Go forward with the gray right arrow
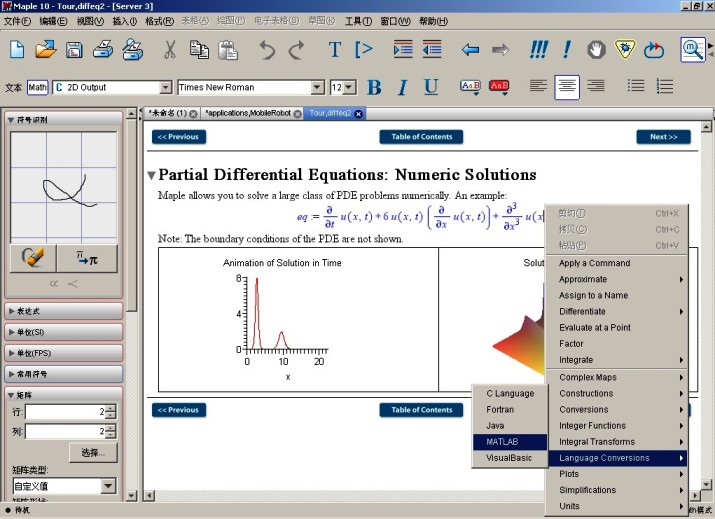This screenshot has height=519, width=715. 500,49
